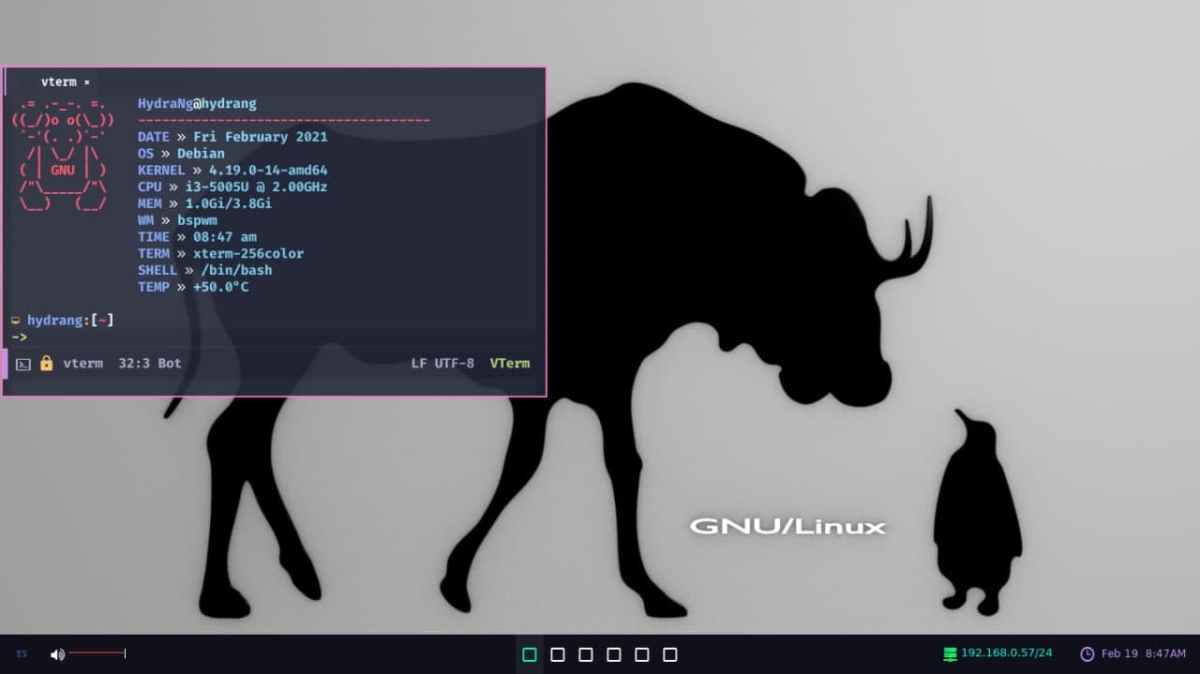1200x674 pixels.
Task: Open the clock icon beside Feb 19
Action: (x=1086, y=654)
